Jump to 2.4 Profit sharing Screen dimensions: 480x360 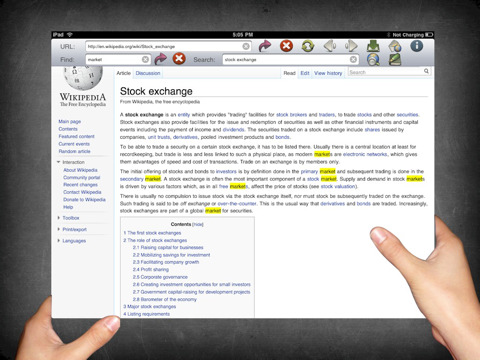click(x=151, y=269)
